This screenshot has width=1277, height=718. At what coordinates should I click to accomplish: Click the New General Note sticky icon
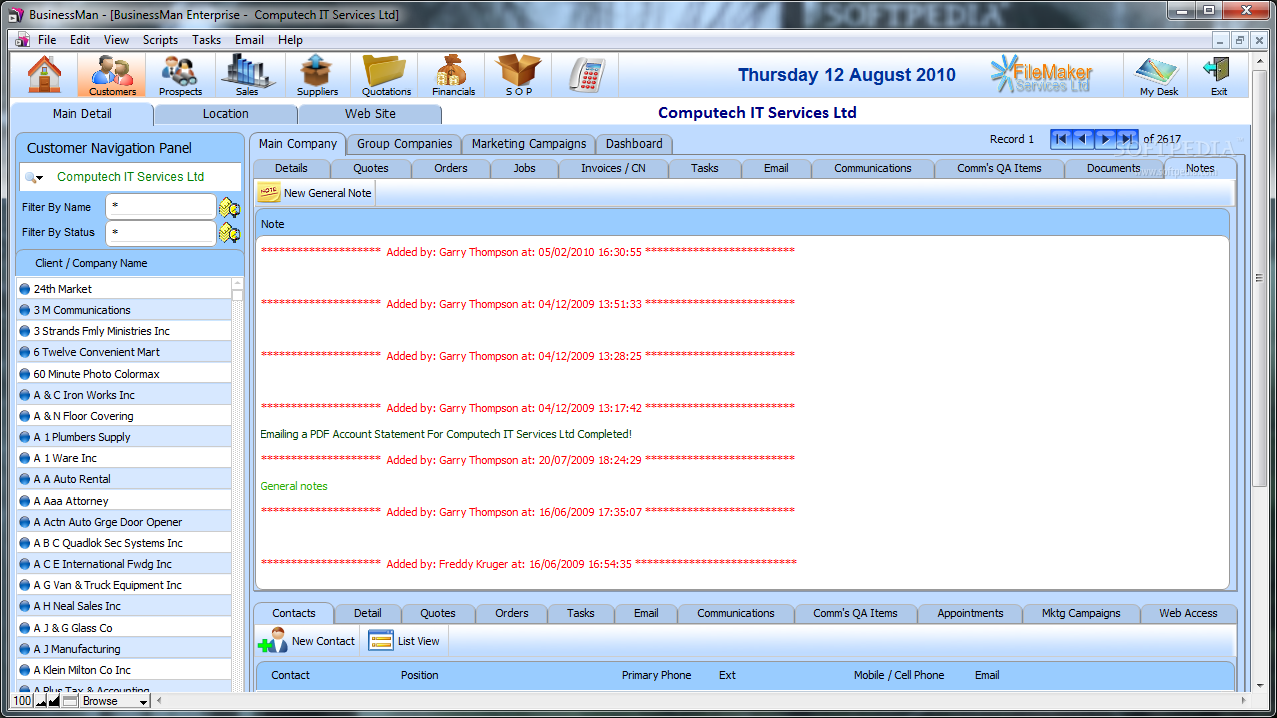click(x=269, y=193)
